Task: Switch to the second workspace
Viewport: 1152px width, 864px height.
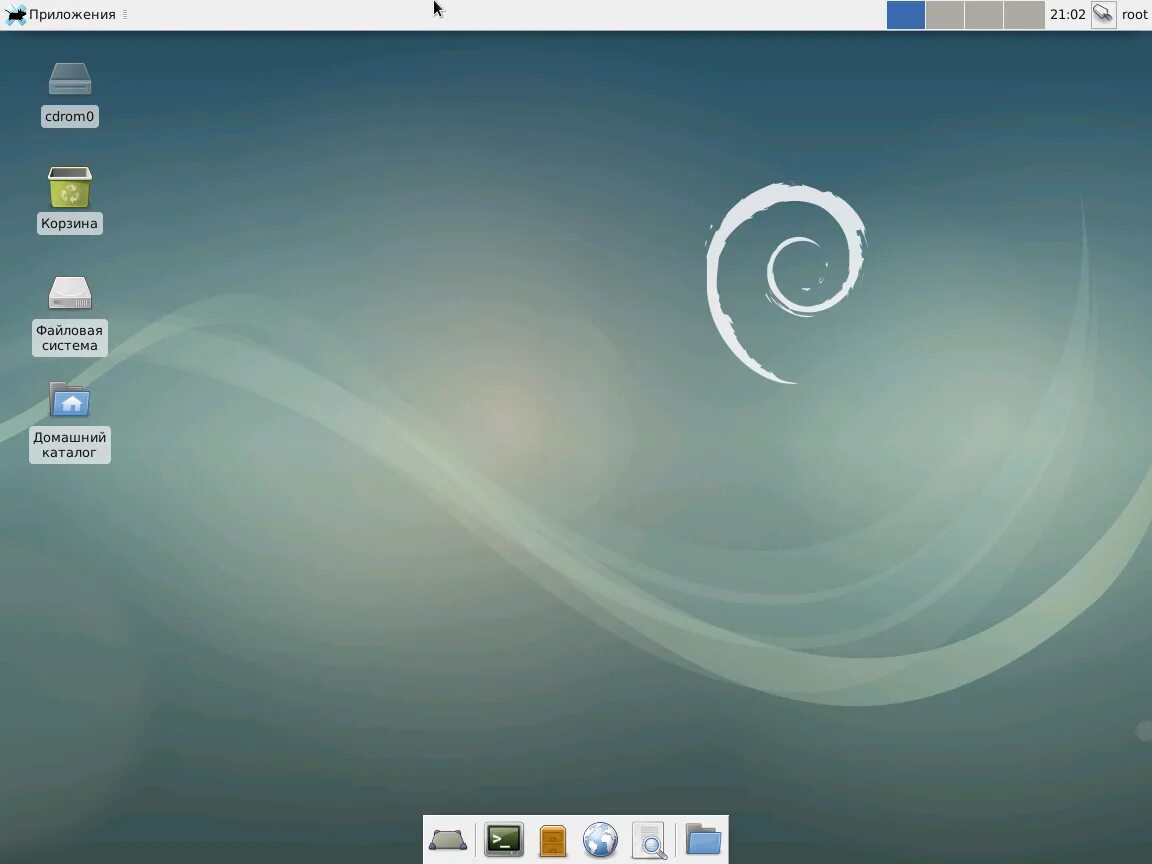Action: 945,15
